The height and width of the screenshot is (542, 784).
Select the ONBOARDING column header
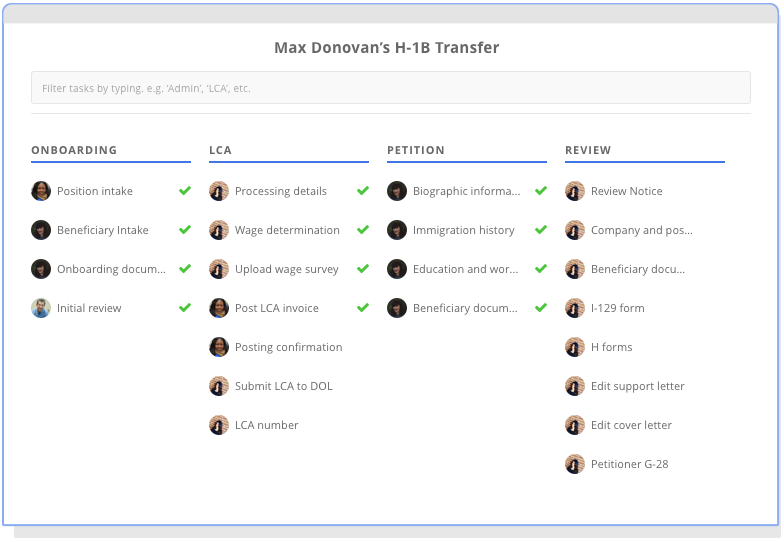pyautogui.click(x=74, y=150)
